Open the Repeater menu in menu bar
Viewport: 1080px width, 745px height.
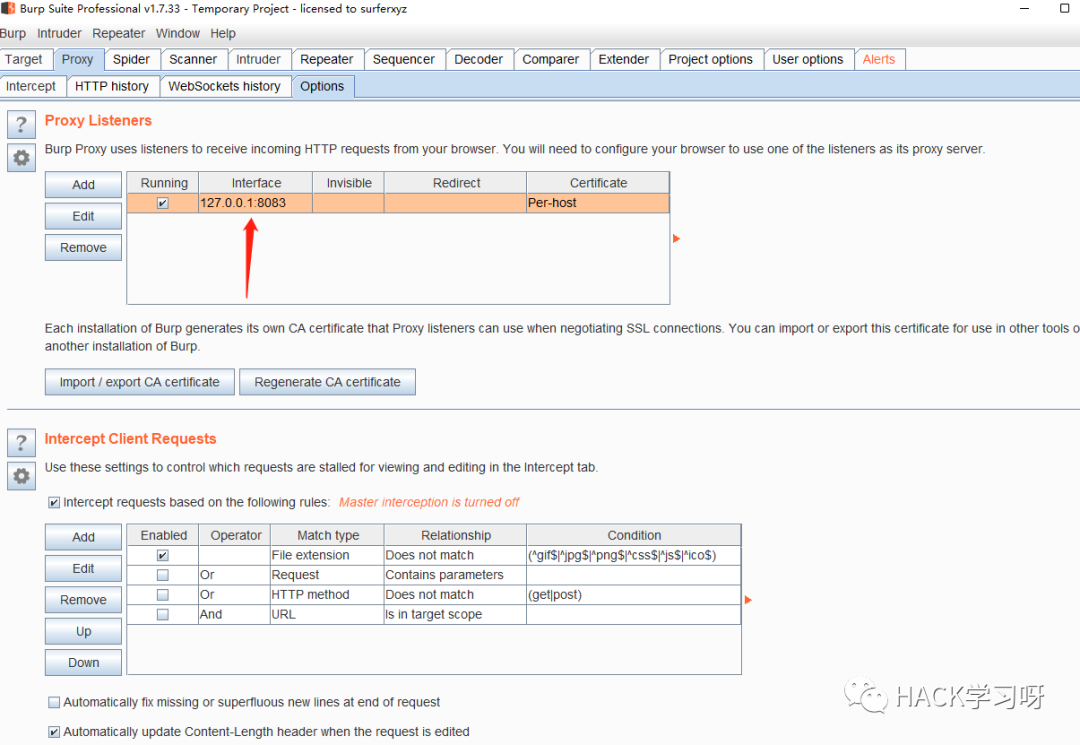(x=118, y=33)
